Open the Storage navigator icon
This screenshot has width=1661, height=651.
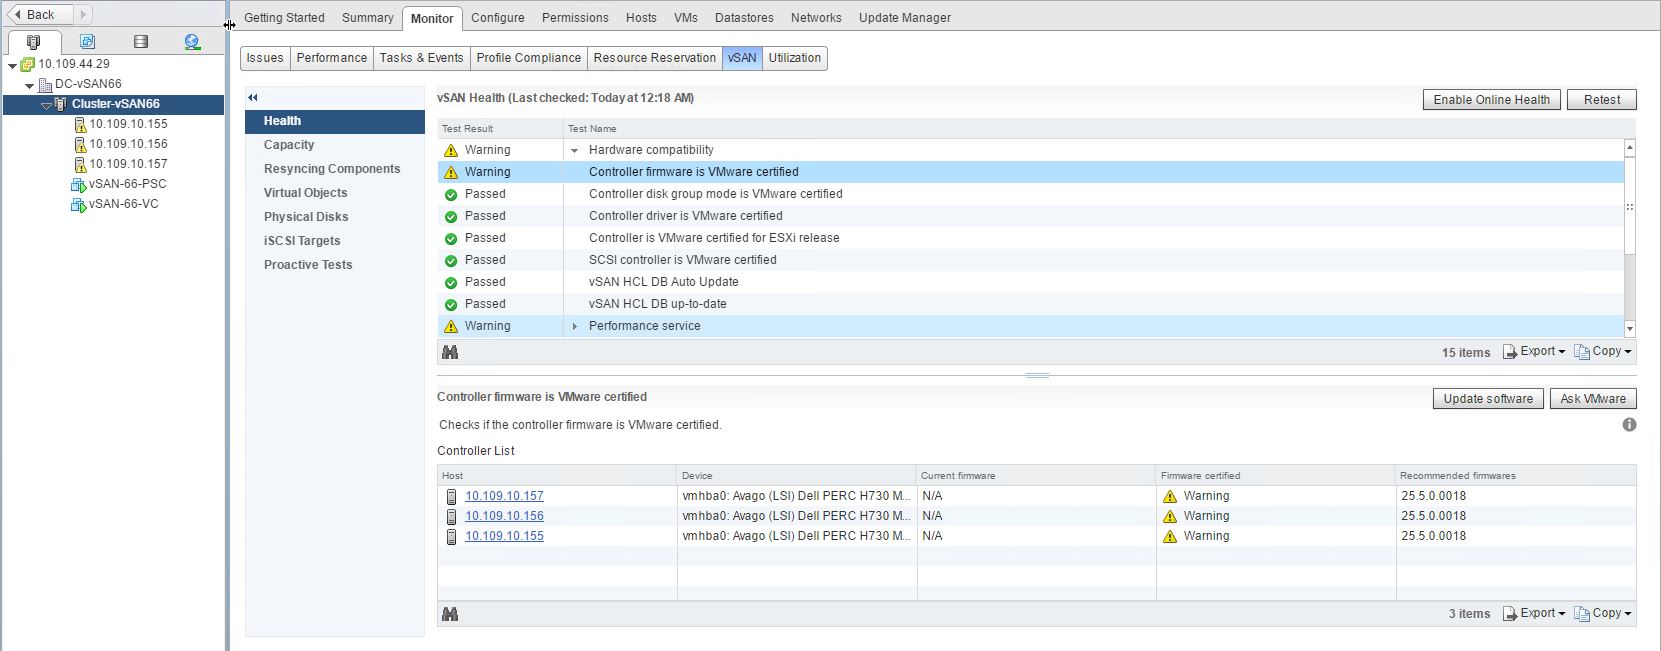140,42
